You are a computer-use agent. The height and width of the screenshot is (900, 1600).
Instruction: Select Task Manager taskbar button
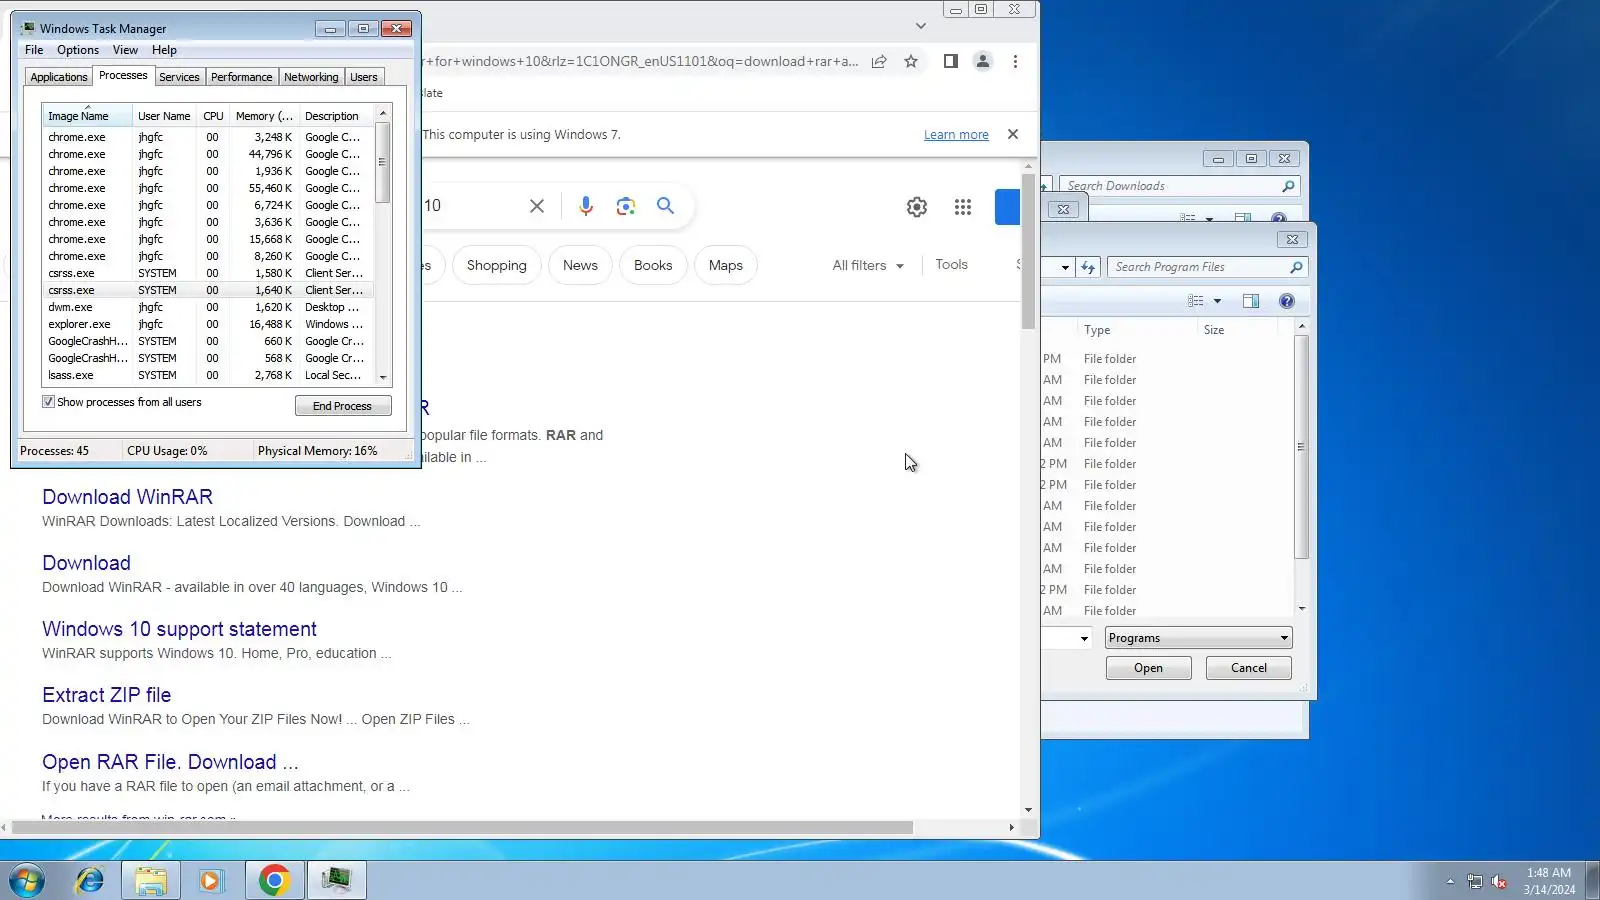point(337,880)
